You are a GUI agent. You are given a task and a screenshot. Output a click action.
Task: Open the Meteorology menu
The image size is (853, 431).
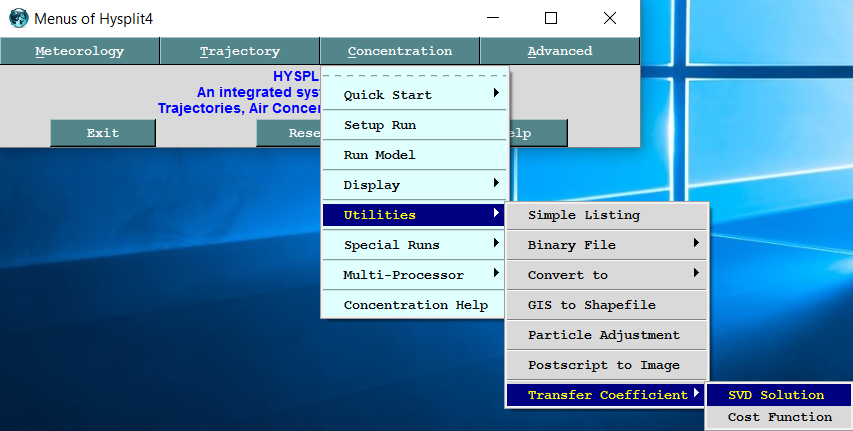point(80,51)
